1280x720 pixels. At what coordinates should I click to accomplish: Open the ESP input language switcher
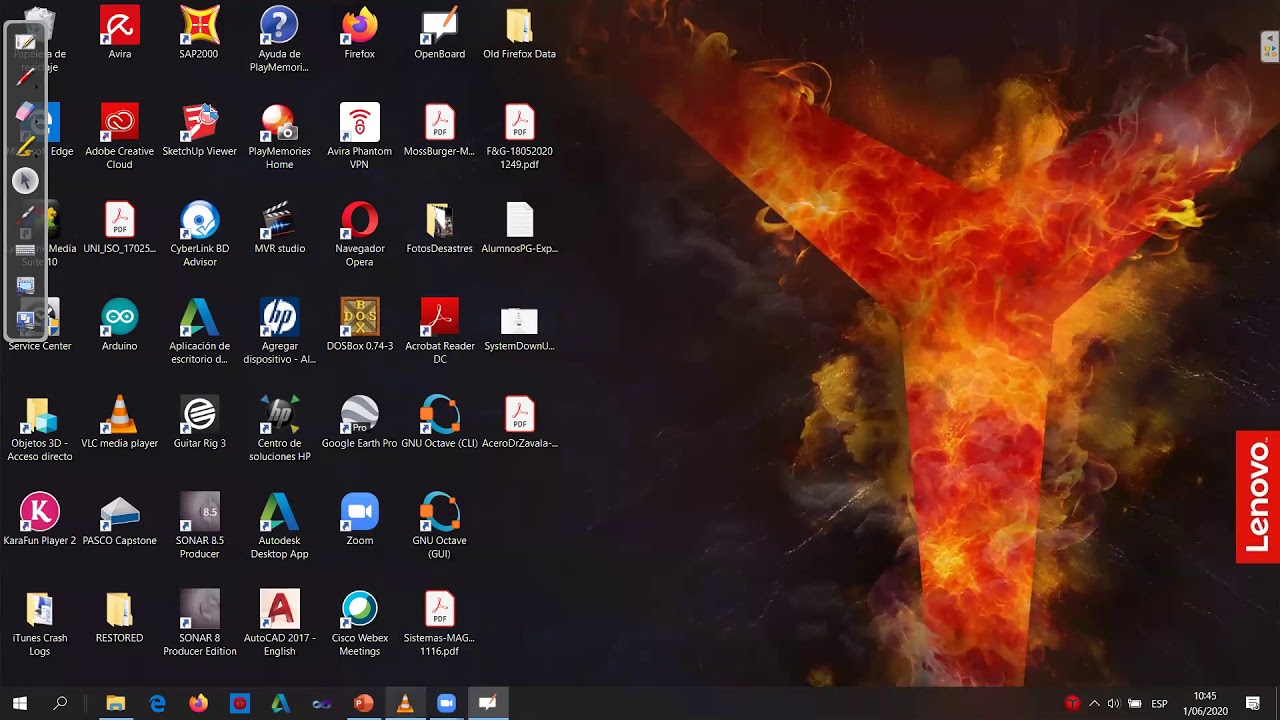1159,704
